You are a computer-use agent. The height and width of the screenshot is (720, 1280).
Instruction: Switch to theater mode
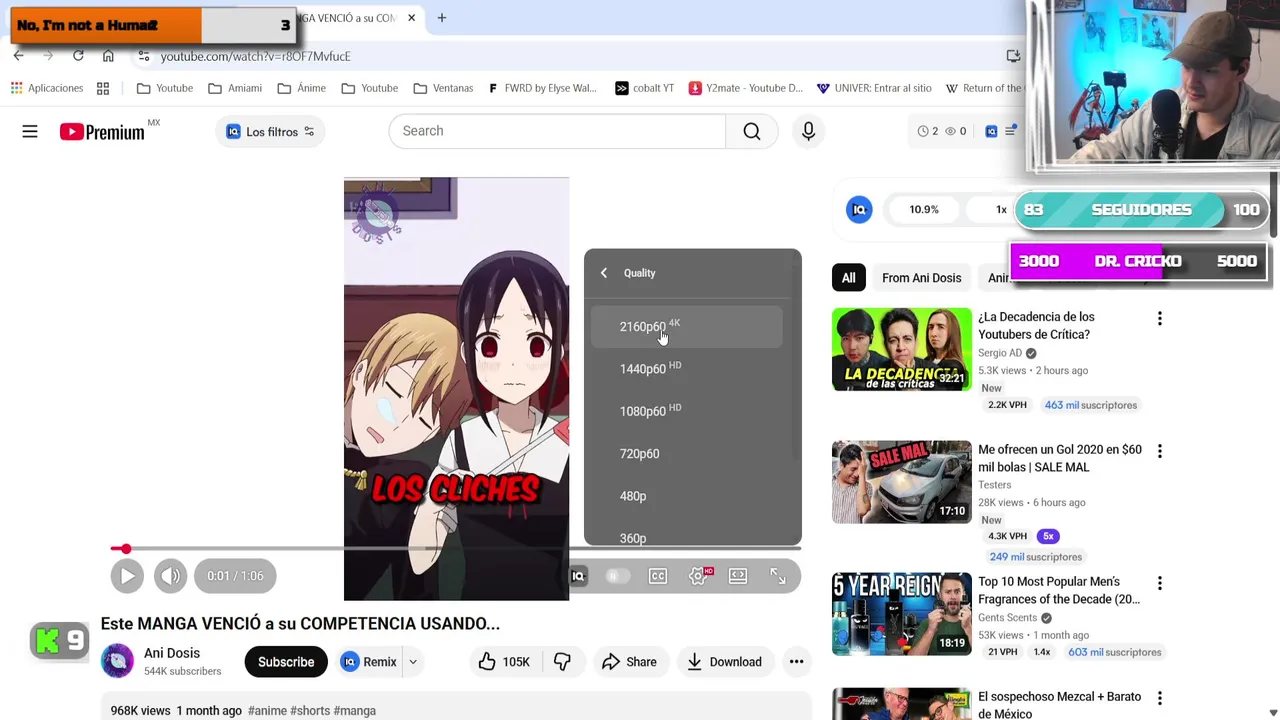[738, 576]
